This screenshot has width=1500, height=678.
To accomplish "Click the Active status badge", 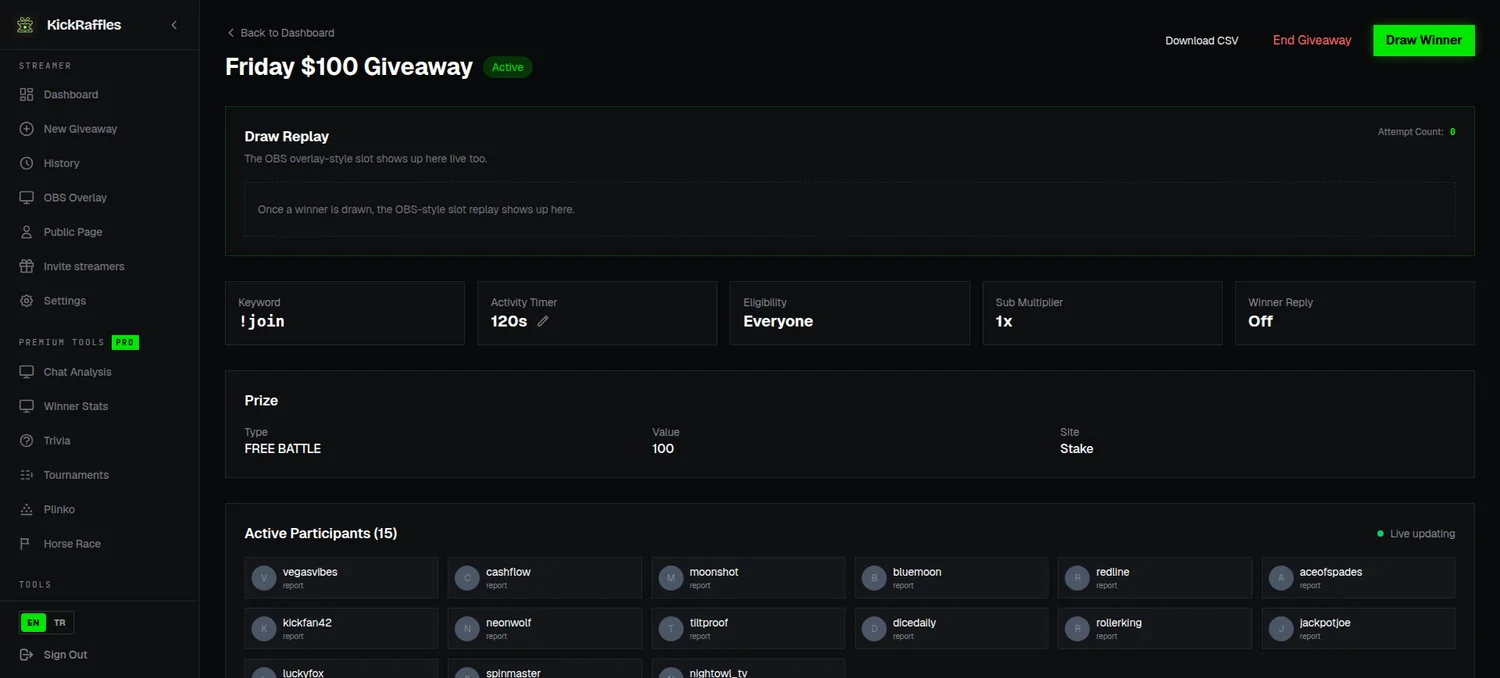I will [x=508, y=67].
